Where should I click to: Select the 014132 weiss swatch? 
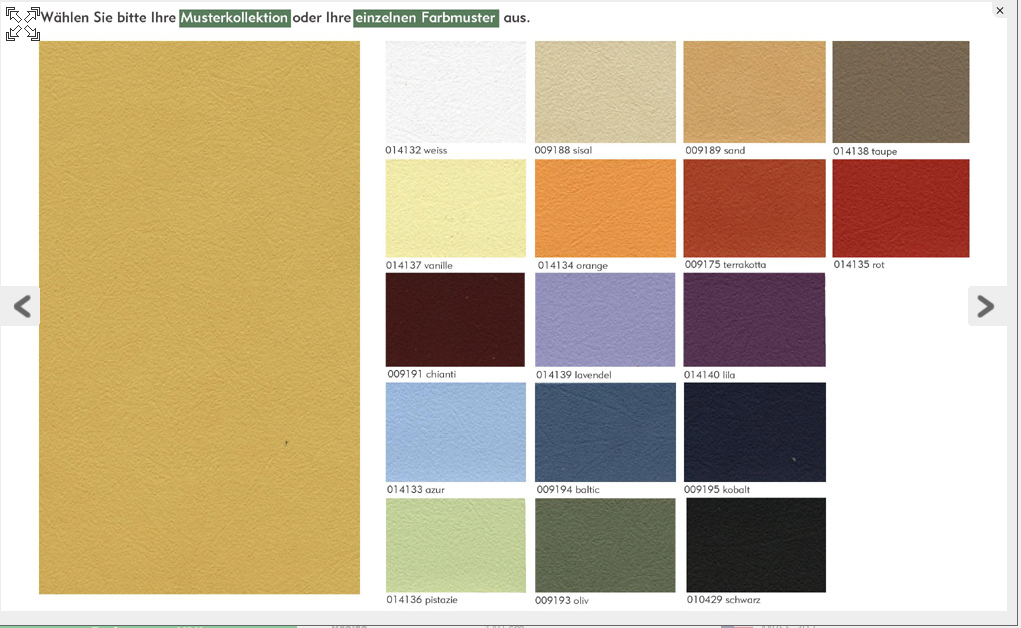point(455,92)
